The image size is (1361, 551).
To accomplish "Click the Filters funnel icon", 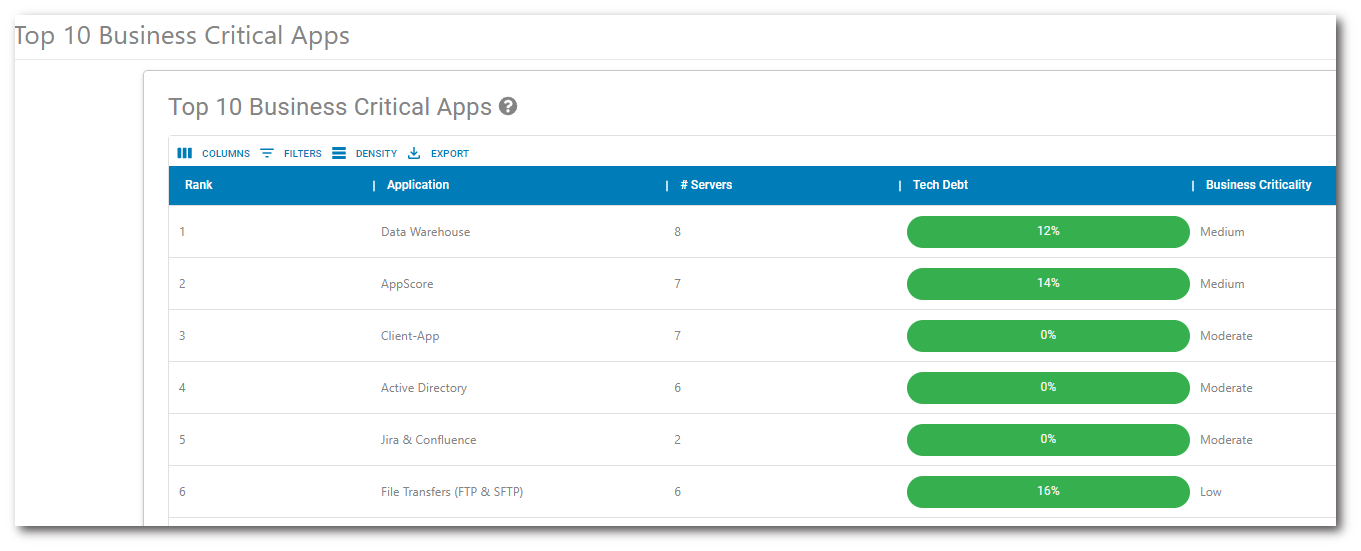I will pyautogui.click(x=267, y=153).
